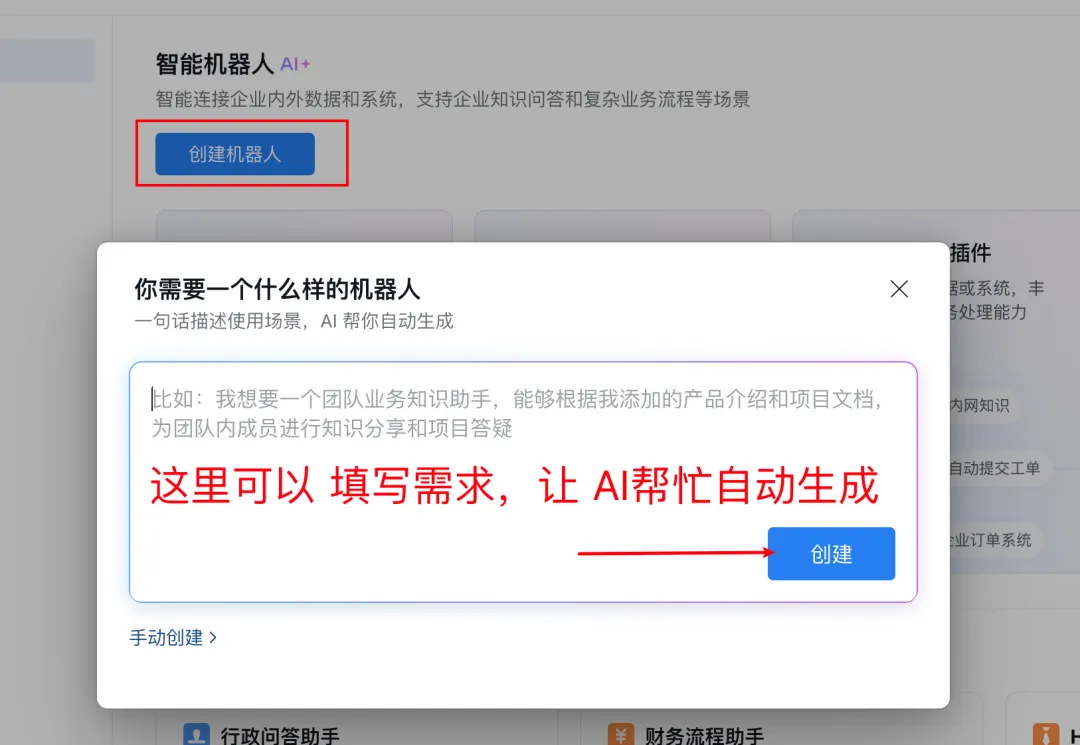
Task: Select the highlighted item in left sidebar
Action: point(48,61)
